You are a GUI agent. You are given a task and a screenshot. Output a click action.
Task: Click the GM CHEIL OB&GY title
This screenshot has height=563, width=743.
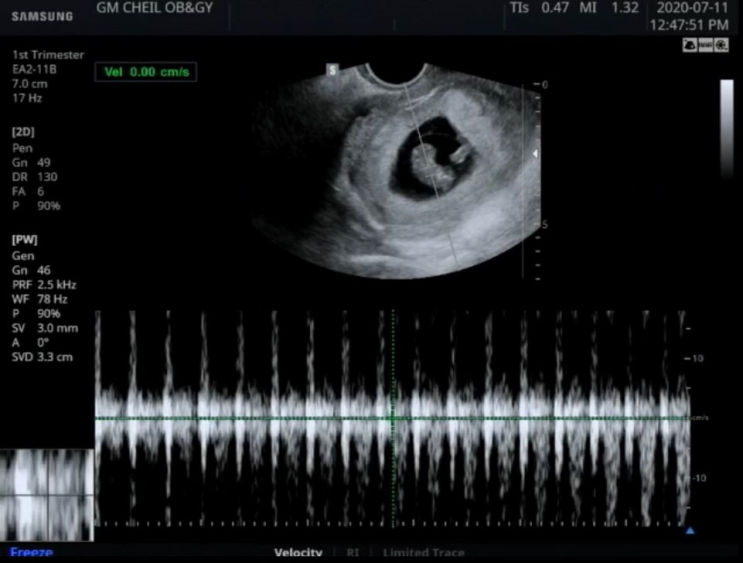(154, 8)
